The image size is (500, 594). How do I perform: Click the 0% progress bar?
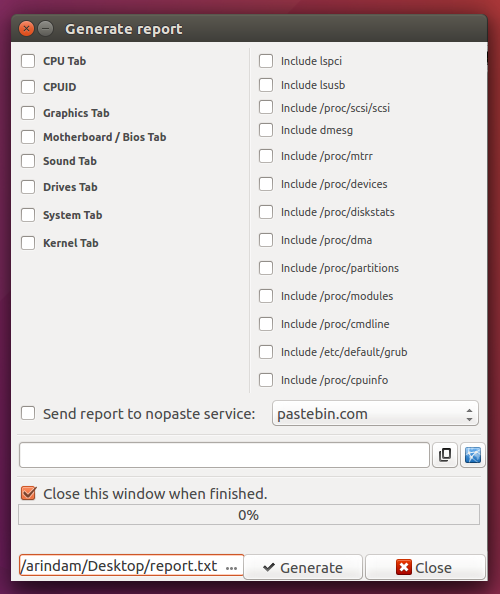coord(249,515)
